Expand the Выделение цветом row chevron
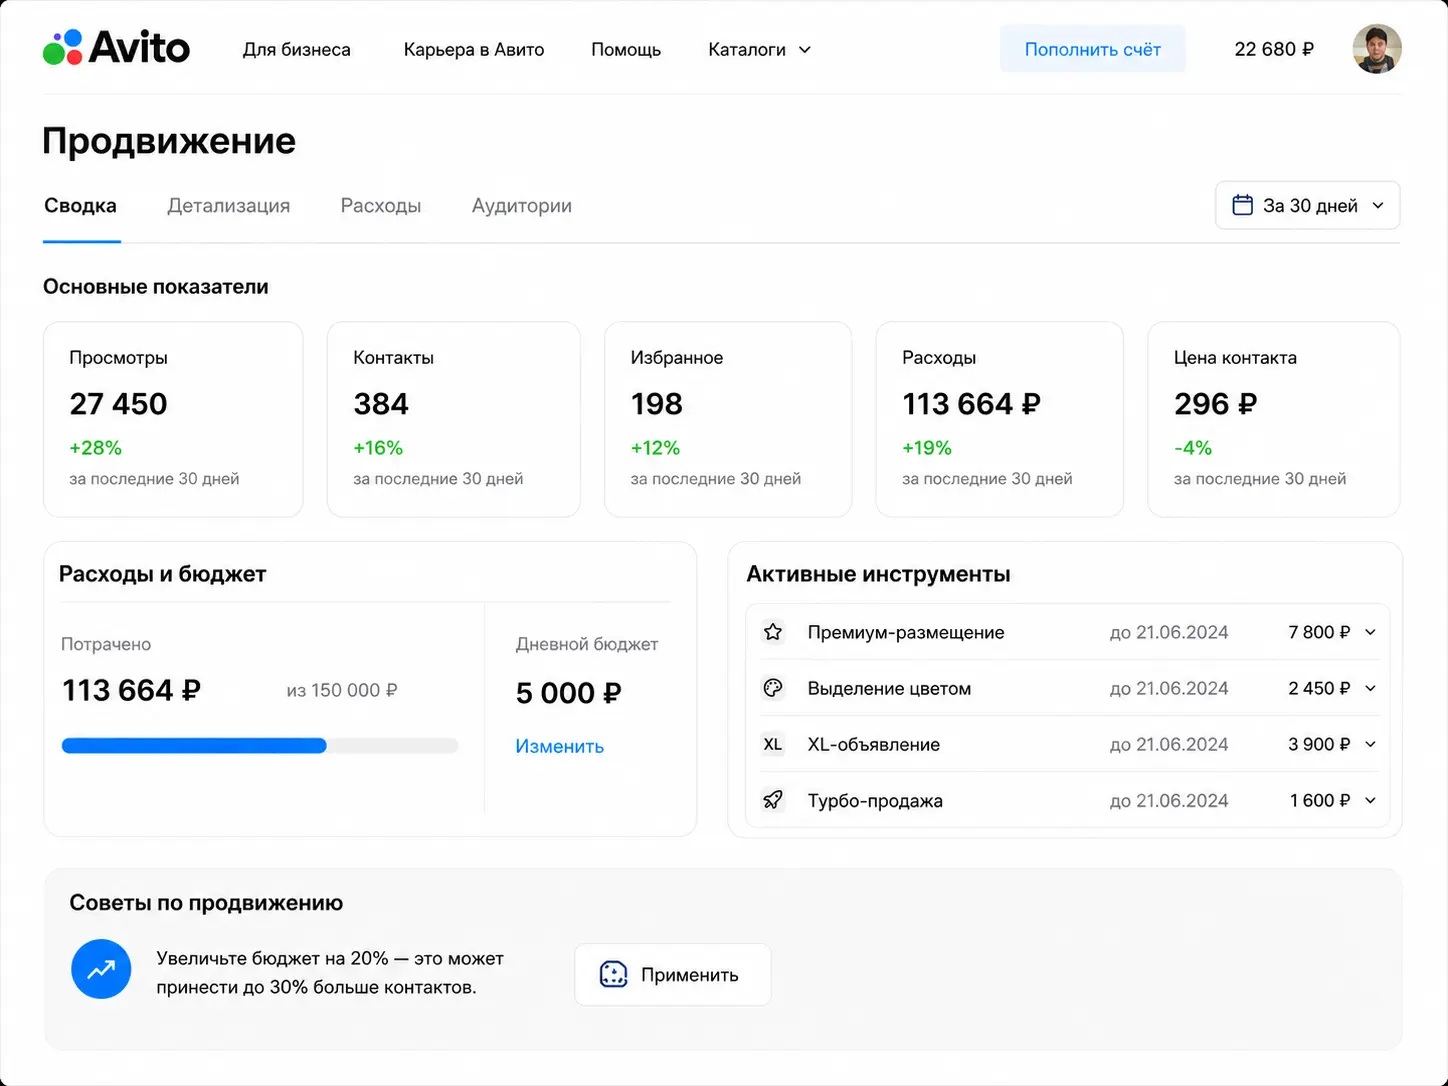The height and width of the screenshot is (1086, 1448). (1371, 688)
